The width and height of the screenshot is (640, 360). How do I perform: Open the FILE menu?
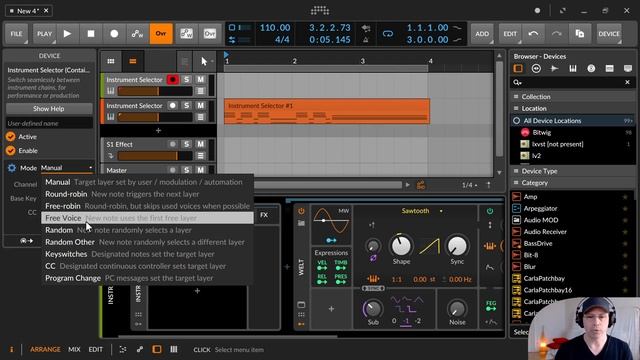16,33
